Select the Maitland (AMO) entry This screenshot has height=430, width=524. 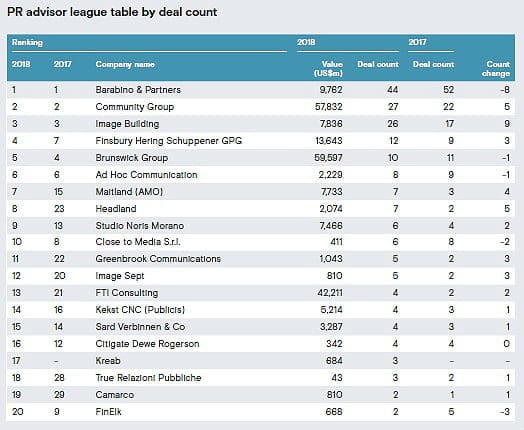coord(129,191)
